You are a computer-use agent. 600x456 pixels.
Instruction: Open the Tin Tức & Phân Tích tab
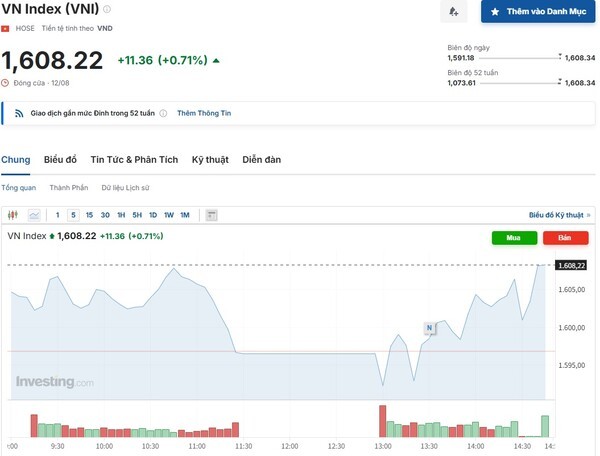(134, 160)
